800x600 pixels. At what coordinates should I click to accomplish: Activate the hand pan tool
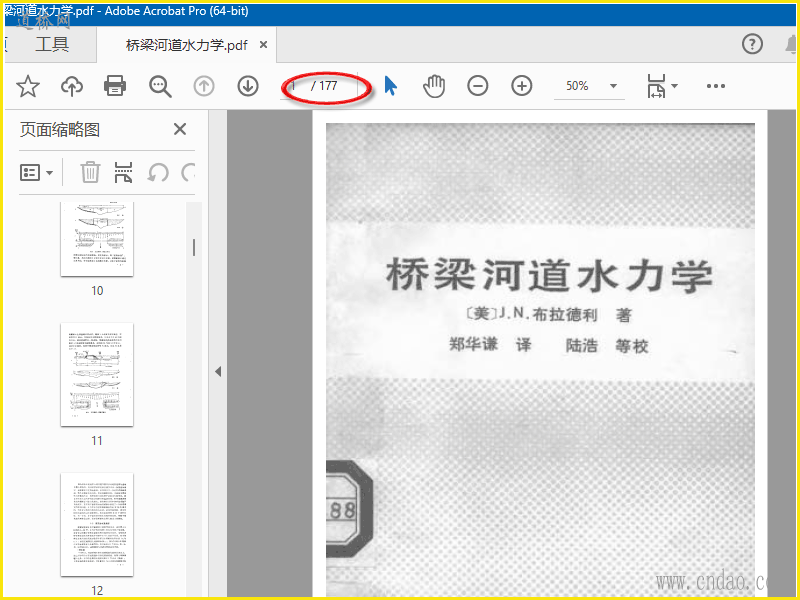click(x=434, y=86)
